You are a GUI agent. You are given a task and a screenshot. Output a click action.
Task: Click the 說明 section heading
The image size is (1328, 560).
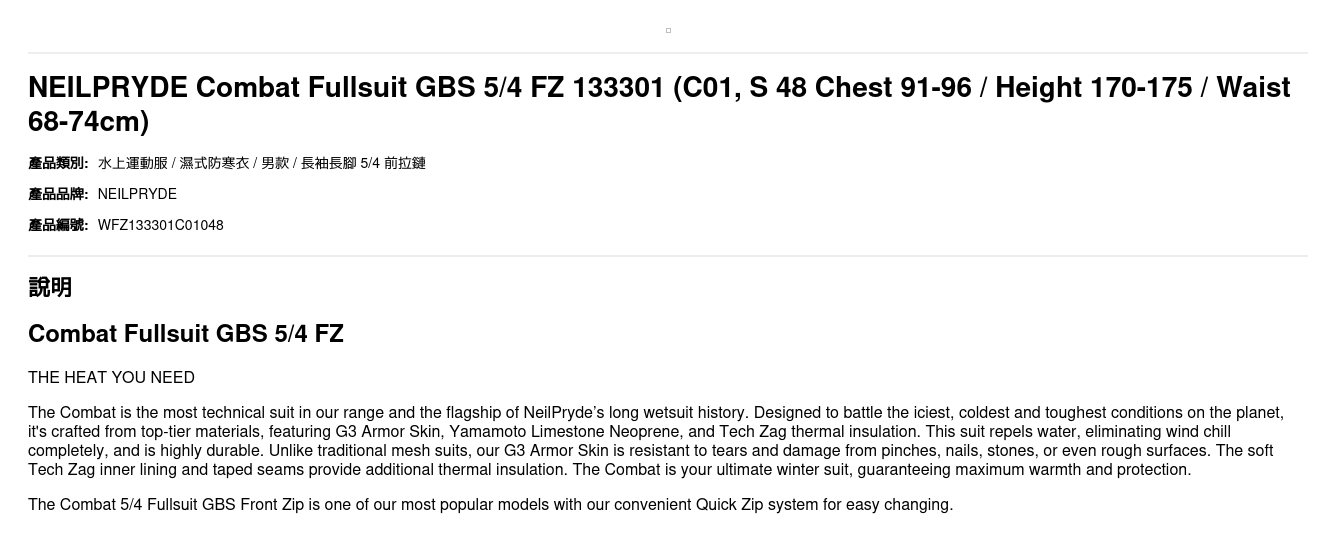pyautogui.click(x=50, y=287)
